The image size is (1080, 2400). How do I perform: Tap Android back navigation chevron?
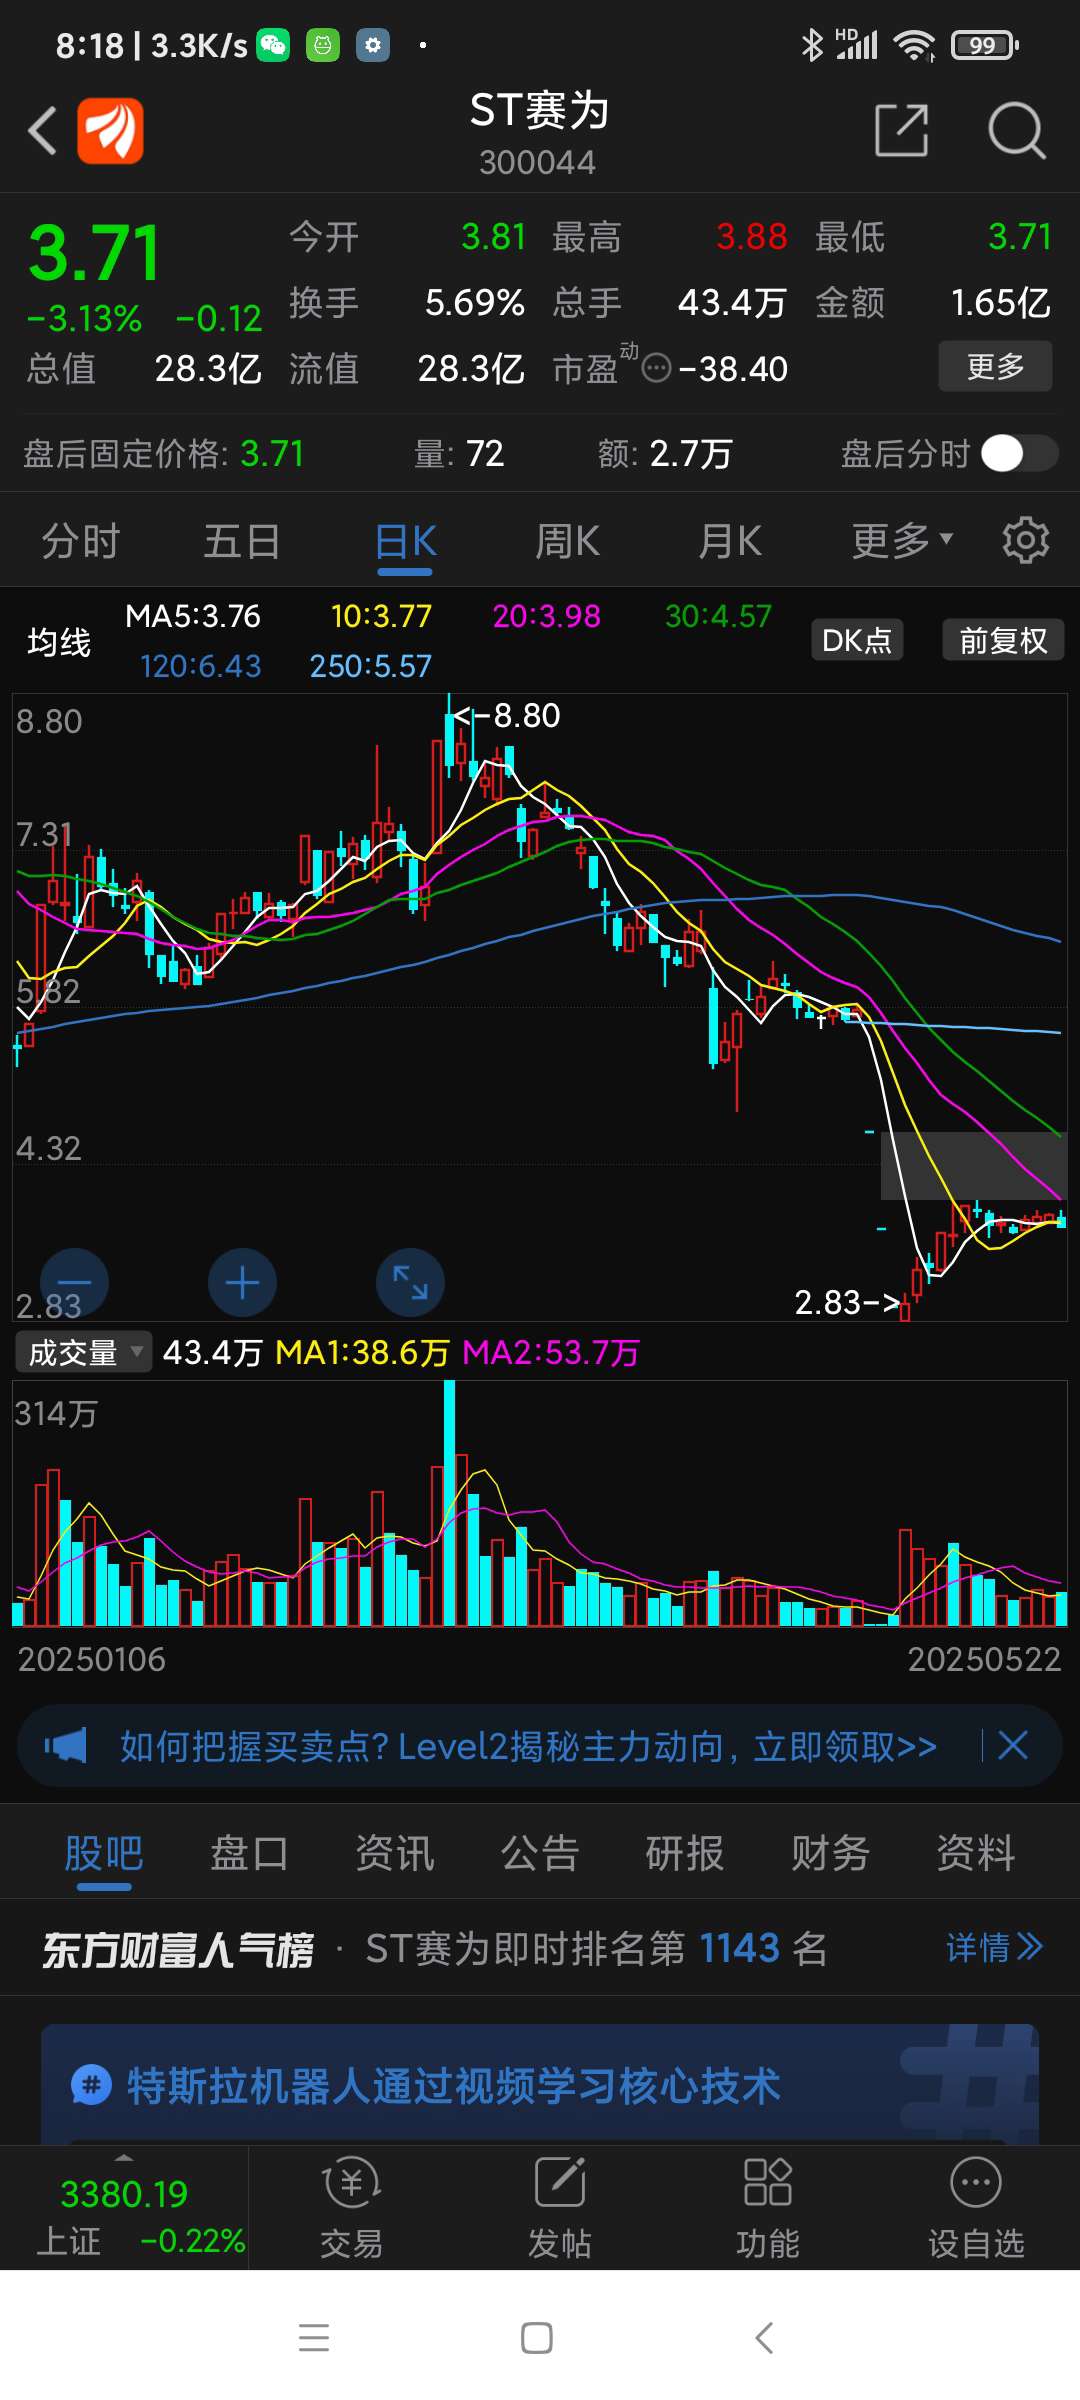click(x=764, y=2338)
